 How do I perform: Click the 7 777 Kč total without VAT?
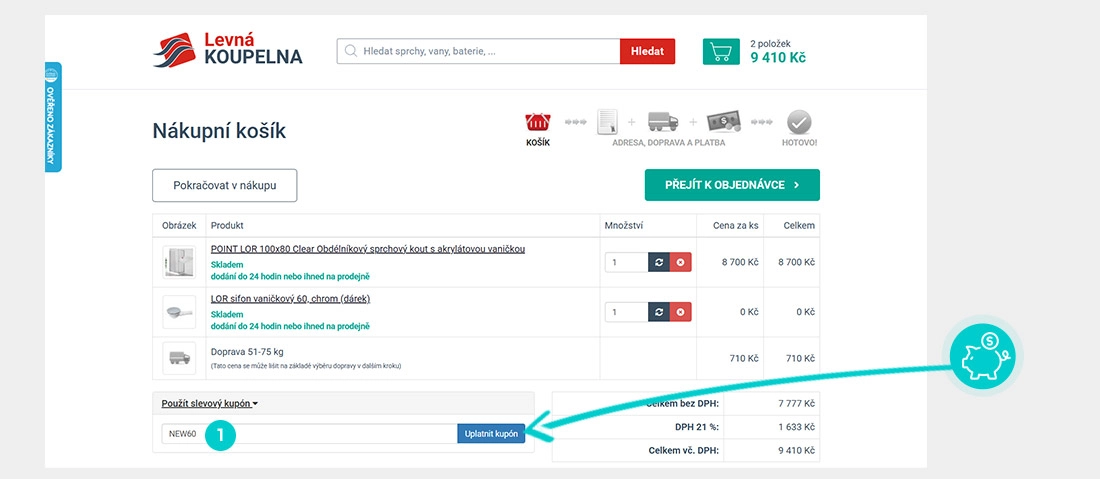pyautogui.click(x=796, y=404)
